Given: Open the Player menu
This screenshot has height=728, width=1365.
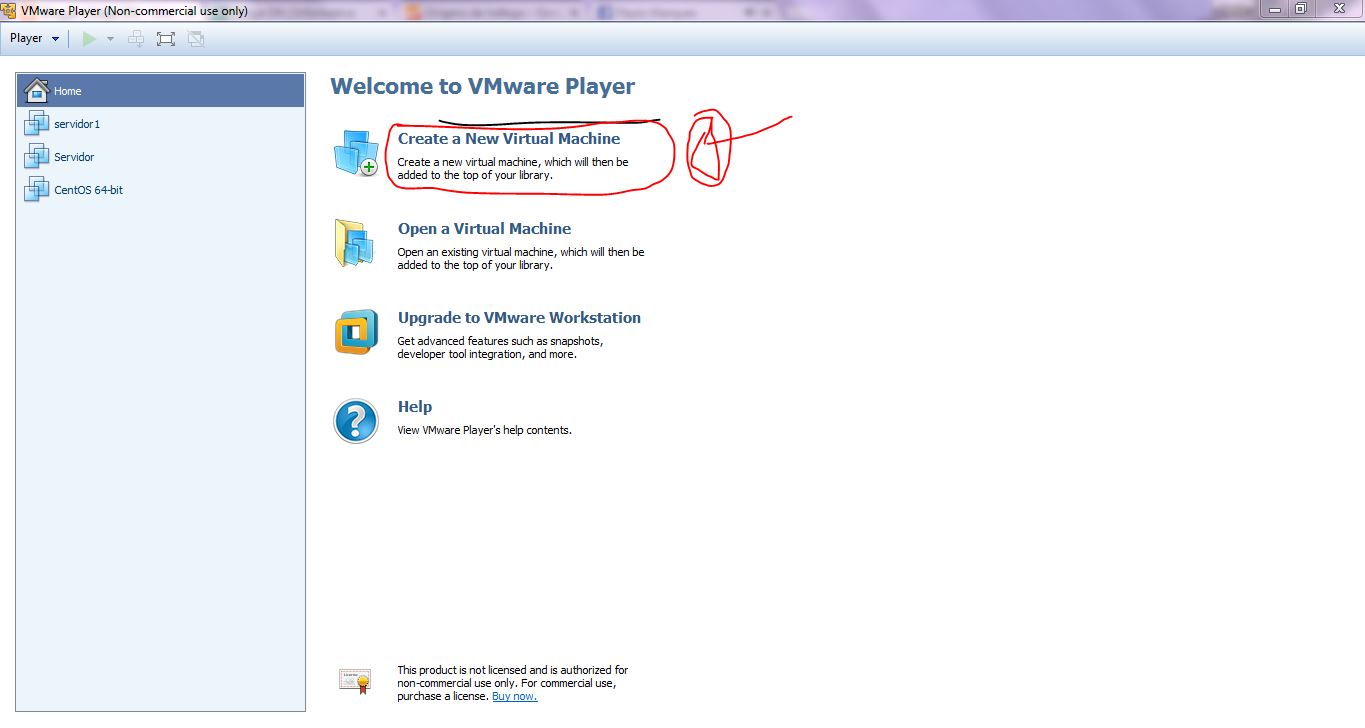Looking at the screenshot, I should [34, 38].
